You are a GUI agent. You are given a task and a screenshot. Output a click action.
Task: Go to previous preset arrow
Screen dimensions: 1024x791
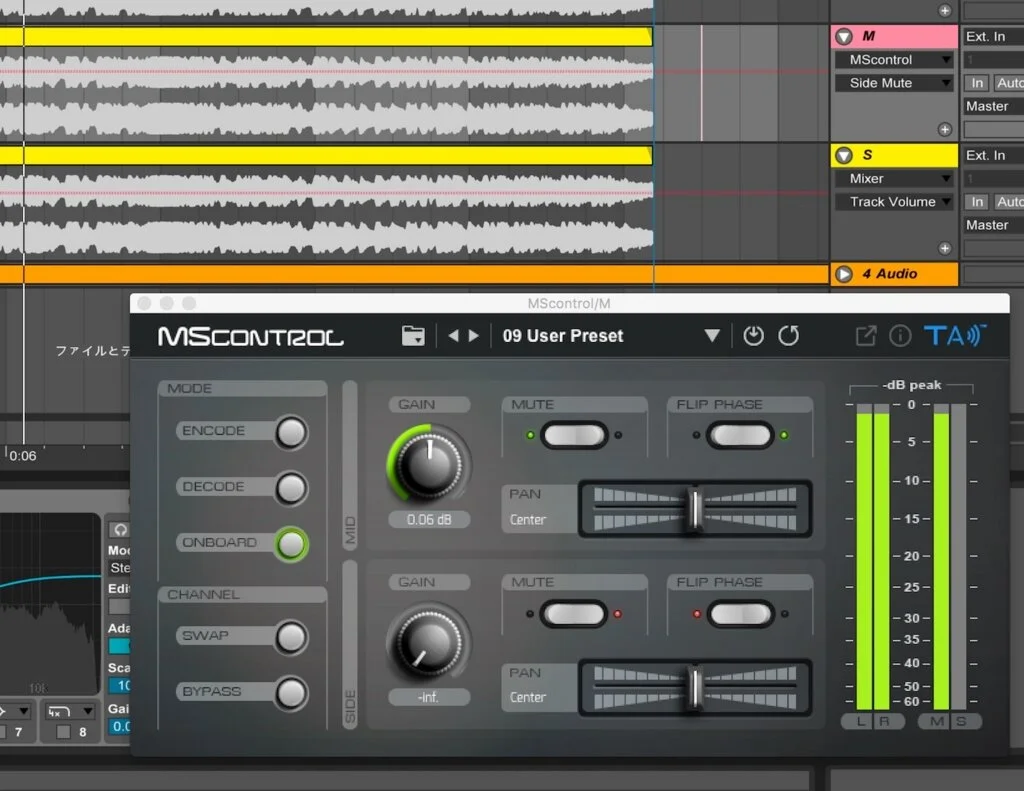[x=454, y=336]
